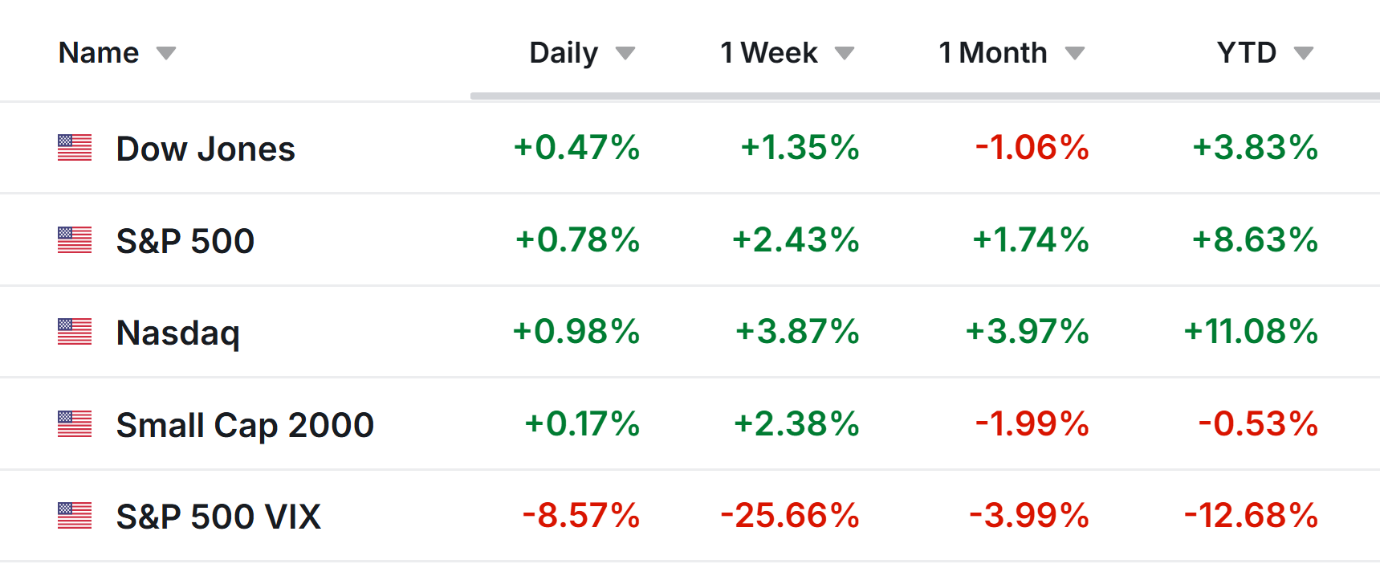
Task: Click the sort arrow next to Name
Action: [166, 53]
